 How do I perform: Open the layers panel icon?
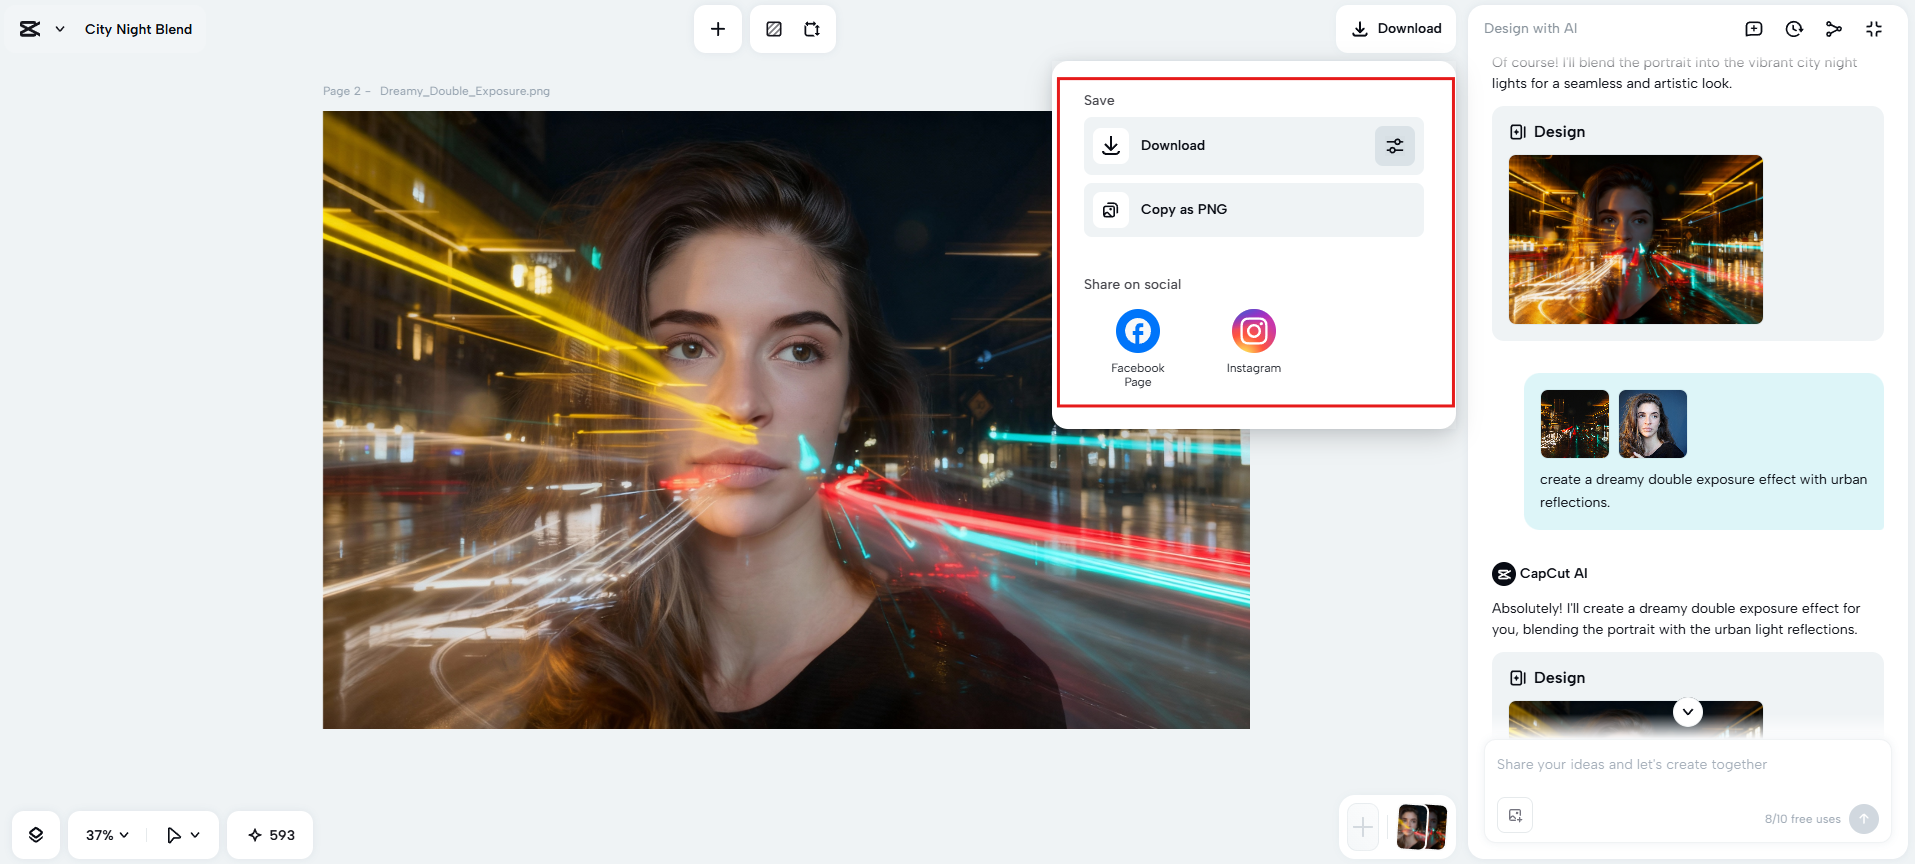pos(36,835)
